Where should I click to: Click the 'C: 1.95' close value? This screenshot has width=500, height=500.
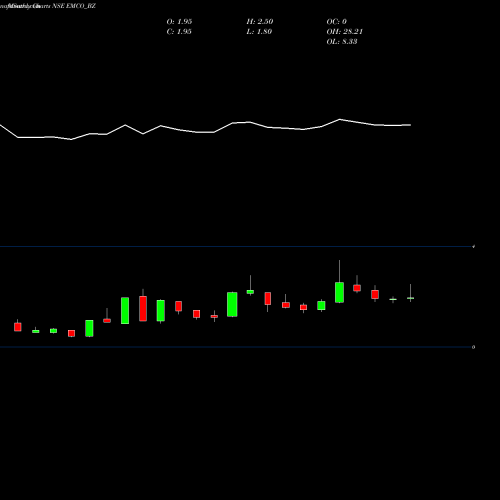[179, 32]
